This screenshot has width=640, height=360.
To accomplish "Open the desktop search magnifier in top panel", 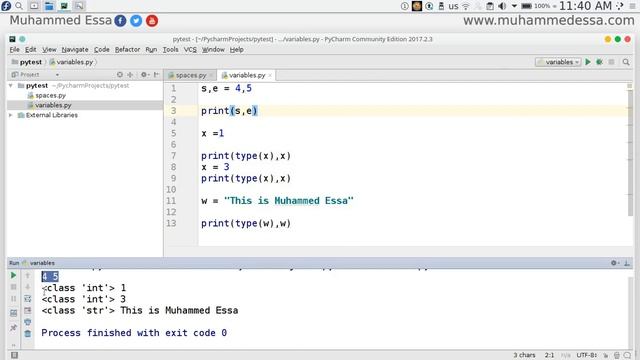I will [19, 6].
